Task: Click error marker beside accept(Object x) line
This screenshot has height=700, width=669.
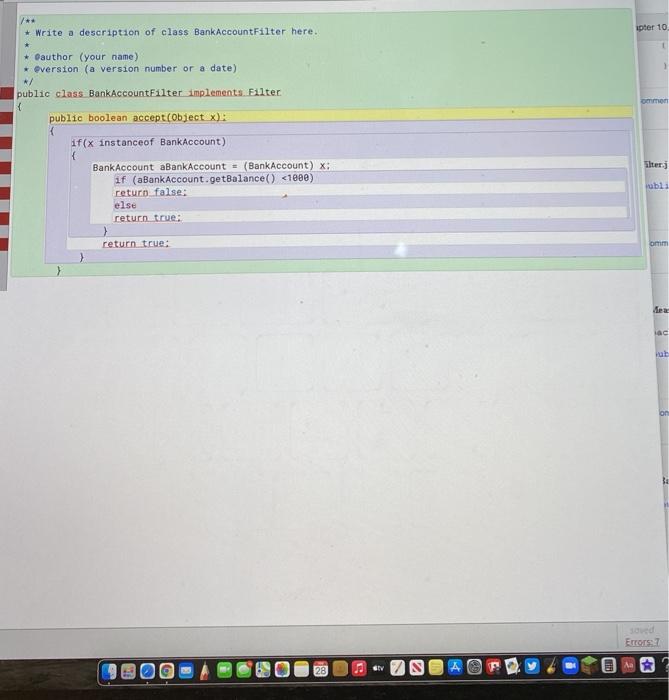Action: coord(6,118)
